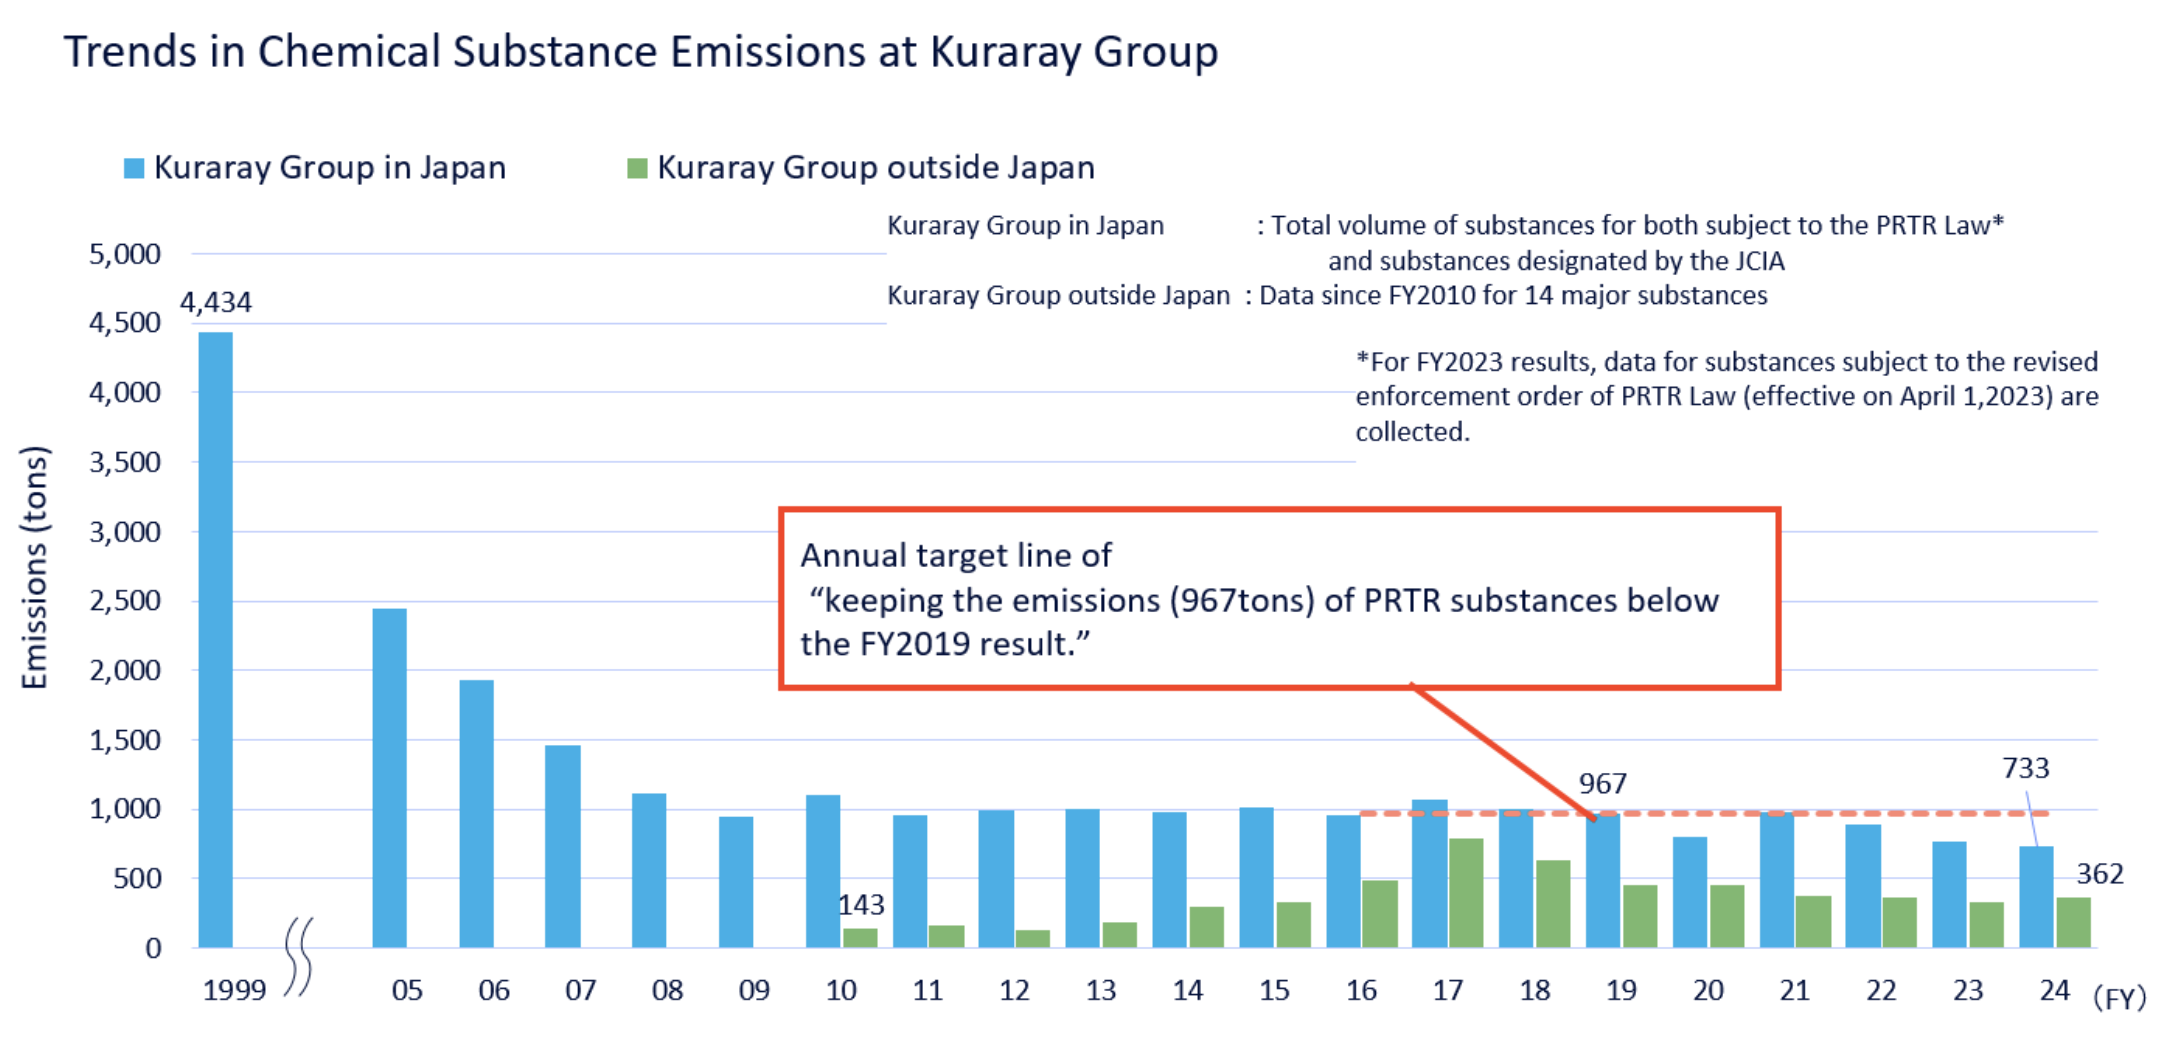Select the green bar for FY 18
The image size is (2168, 1042).
[1553, 904]
